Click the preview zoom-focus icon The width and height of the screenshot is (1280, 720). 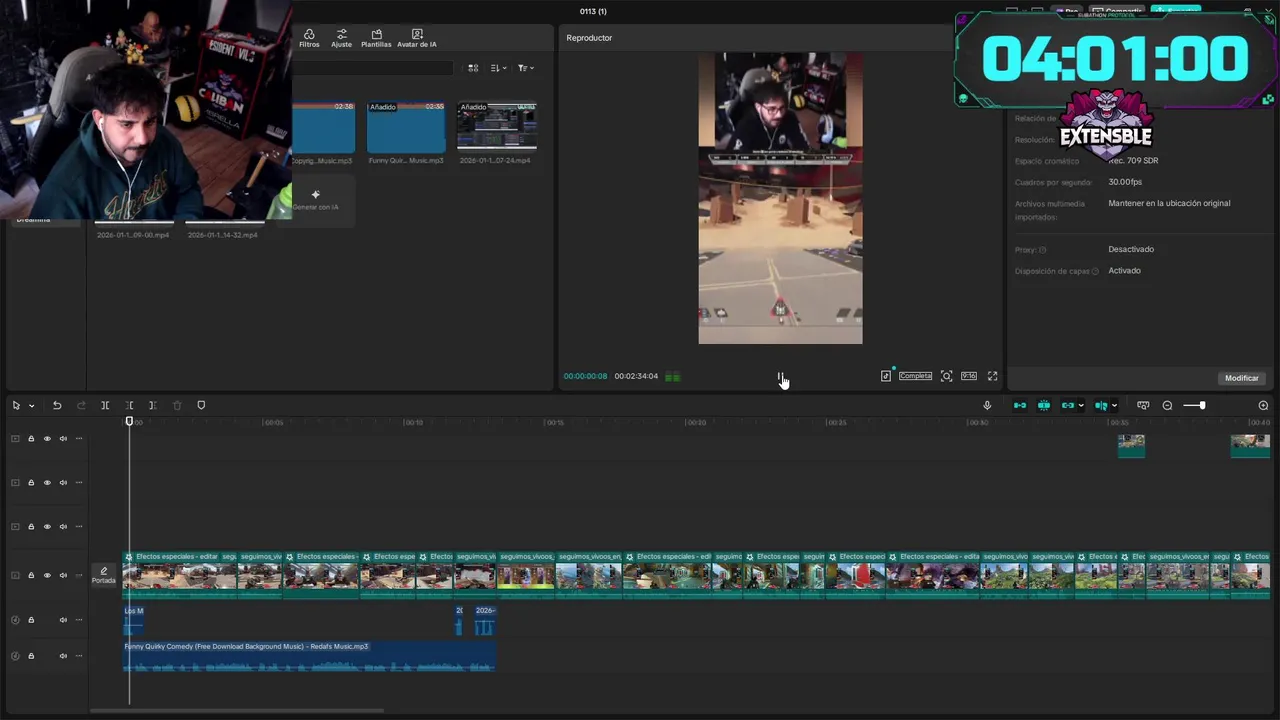click(x=946, y=376)
